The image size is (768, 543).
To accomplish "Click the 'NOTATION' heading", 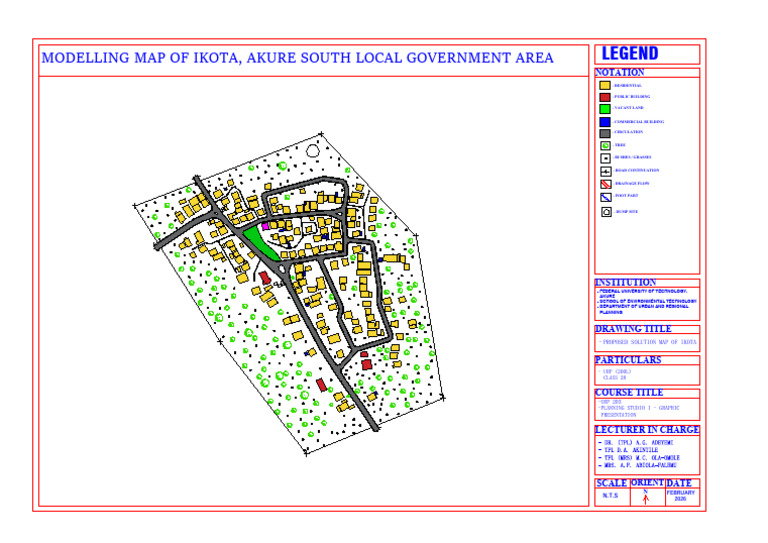I will 620,72.
